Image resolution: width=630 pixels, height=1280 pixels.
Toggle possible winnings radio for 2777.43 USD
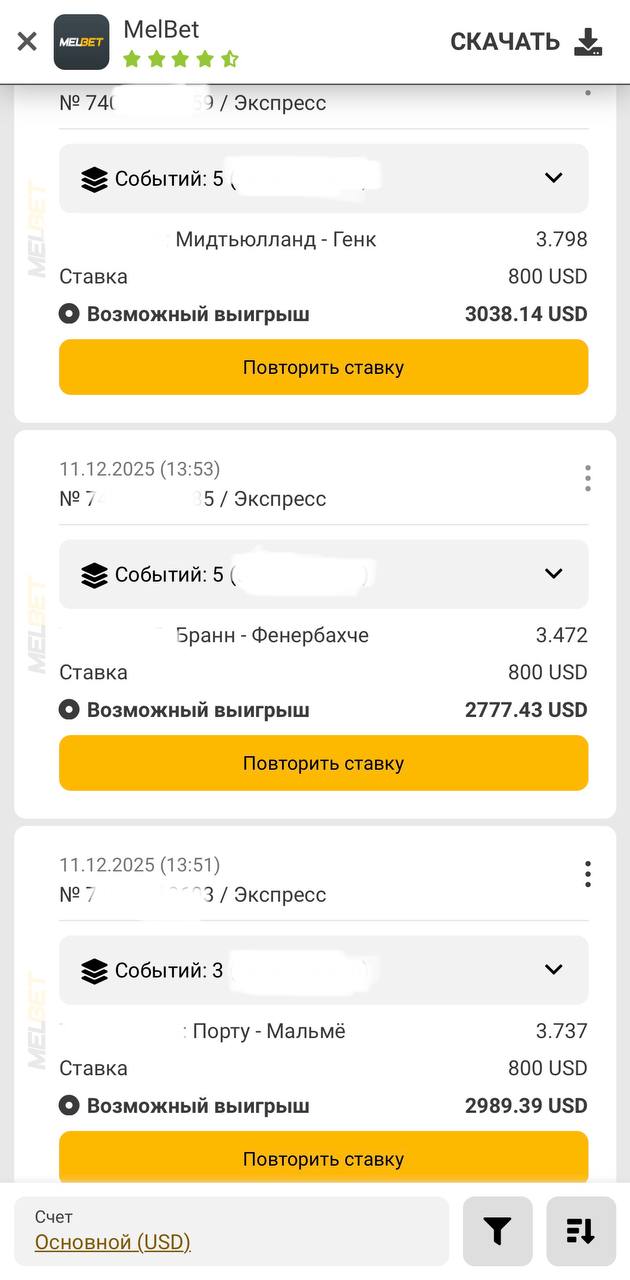69,710
